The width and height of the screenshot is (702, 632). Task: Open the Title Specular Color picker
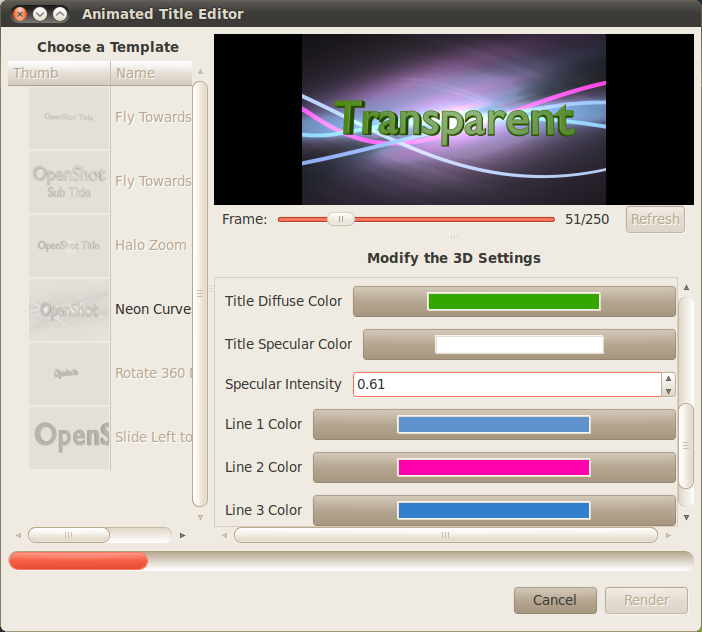519,344
